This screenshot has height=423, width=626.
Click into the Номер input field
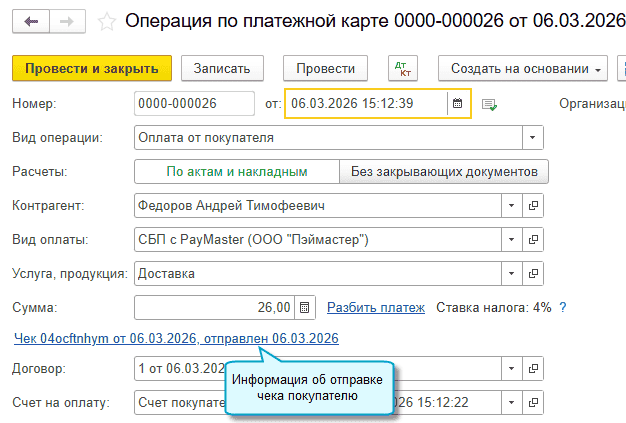(193, 103)
